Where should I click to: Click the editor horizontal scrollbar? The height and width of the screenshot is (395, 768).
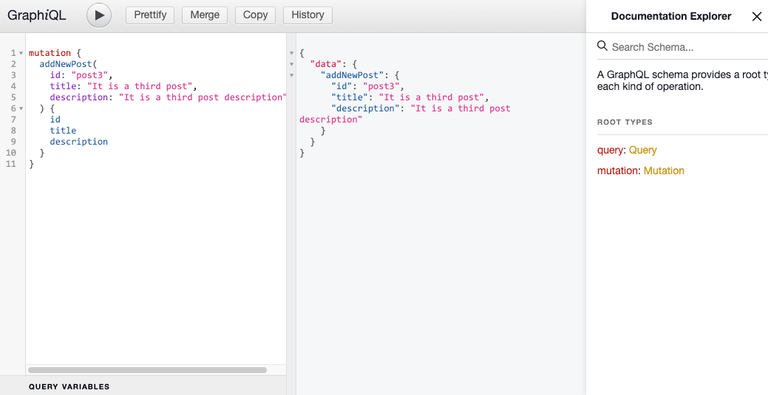click(147, 370)
